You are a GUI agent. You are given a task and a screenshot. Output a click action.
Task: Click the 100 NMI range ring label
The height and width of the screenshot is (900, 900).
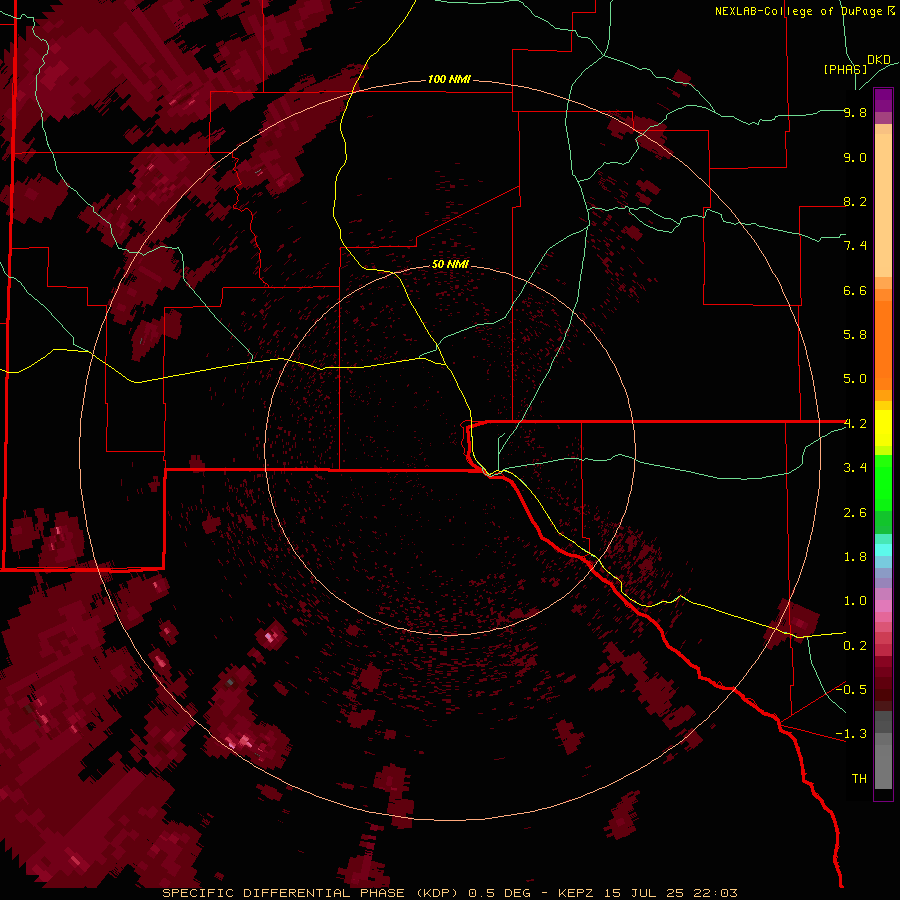point(449,79)
